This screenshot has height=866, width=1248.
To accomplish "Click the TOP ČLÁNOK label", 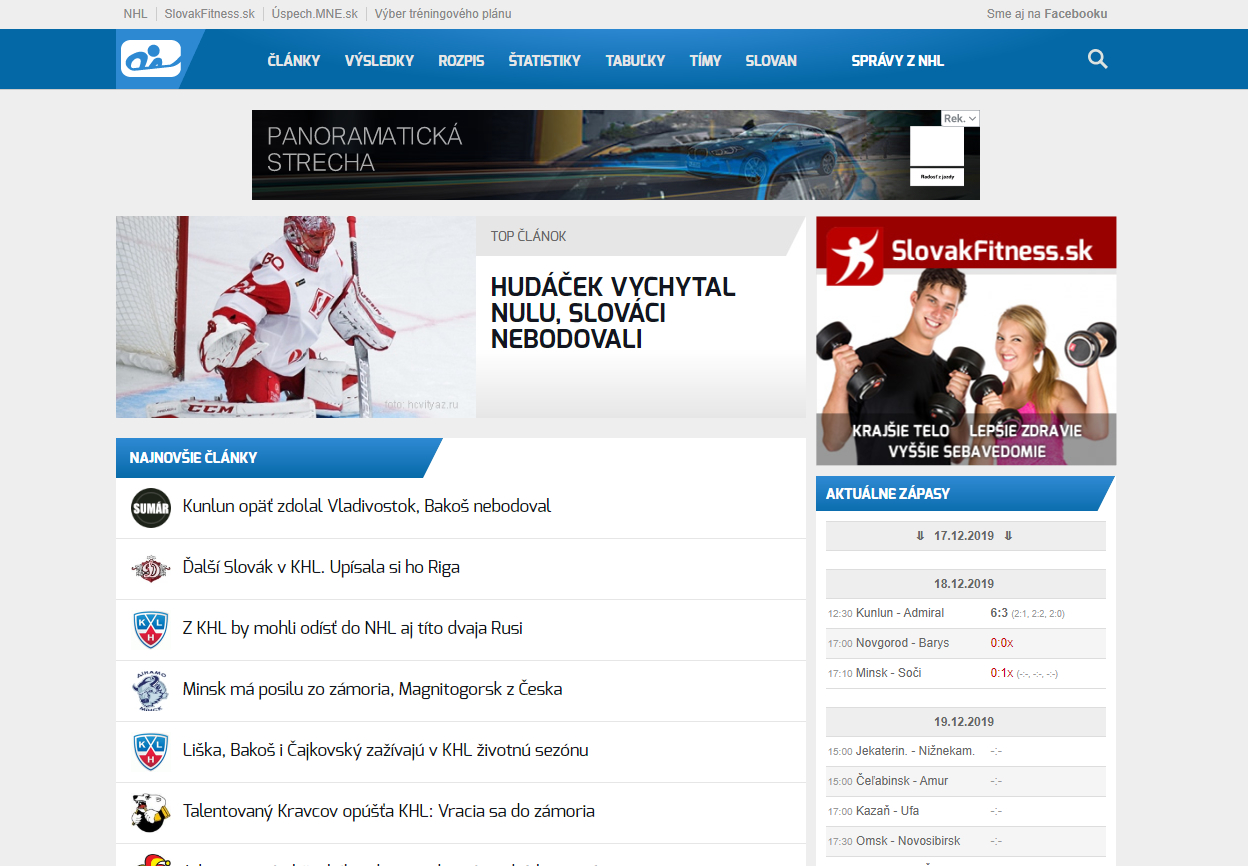I will (x=528, y=236).
